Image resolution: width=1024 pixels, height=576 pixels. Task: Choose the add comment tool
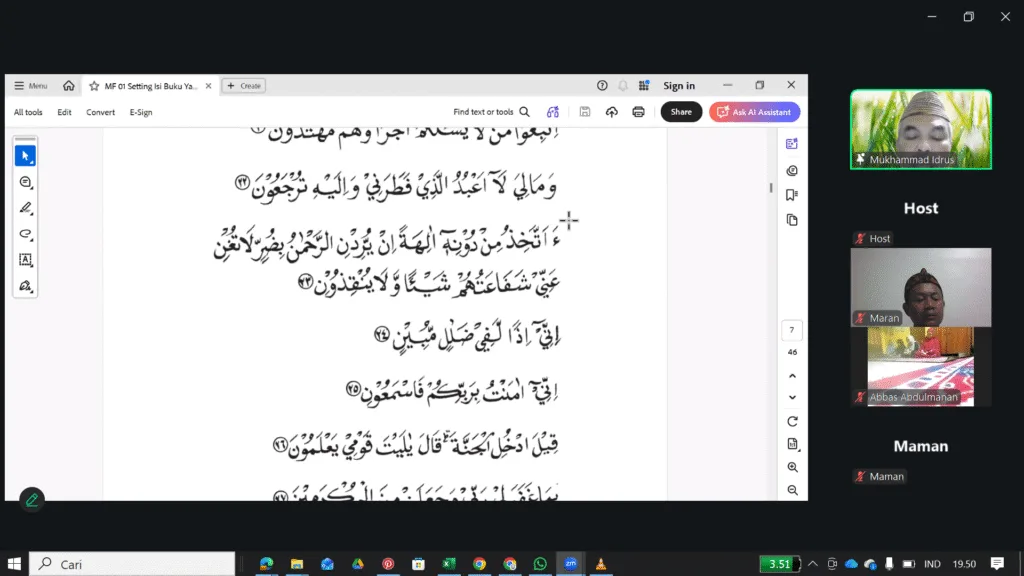point(26,182)
